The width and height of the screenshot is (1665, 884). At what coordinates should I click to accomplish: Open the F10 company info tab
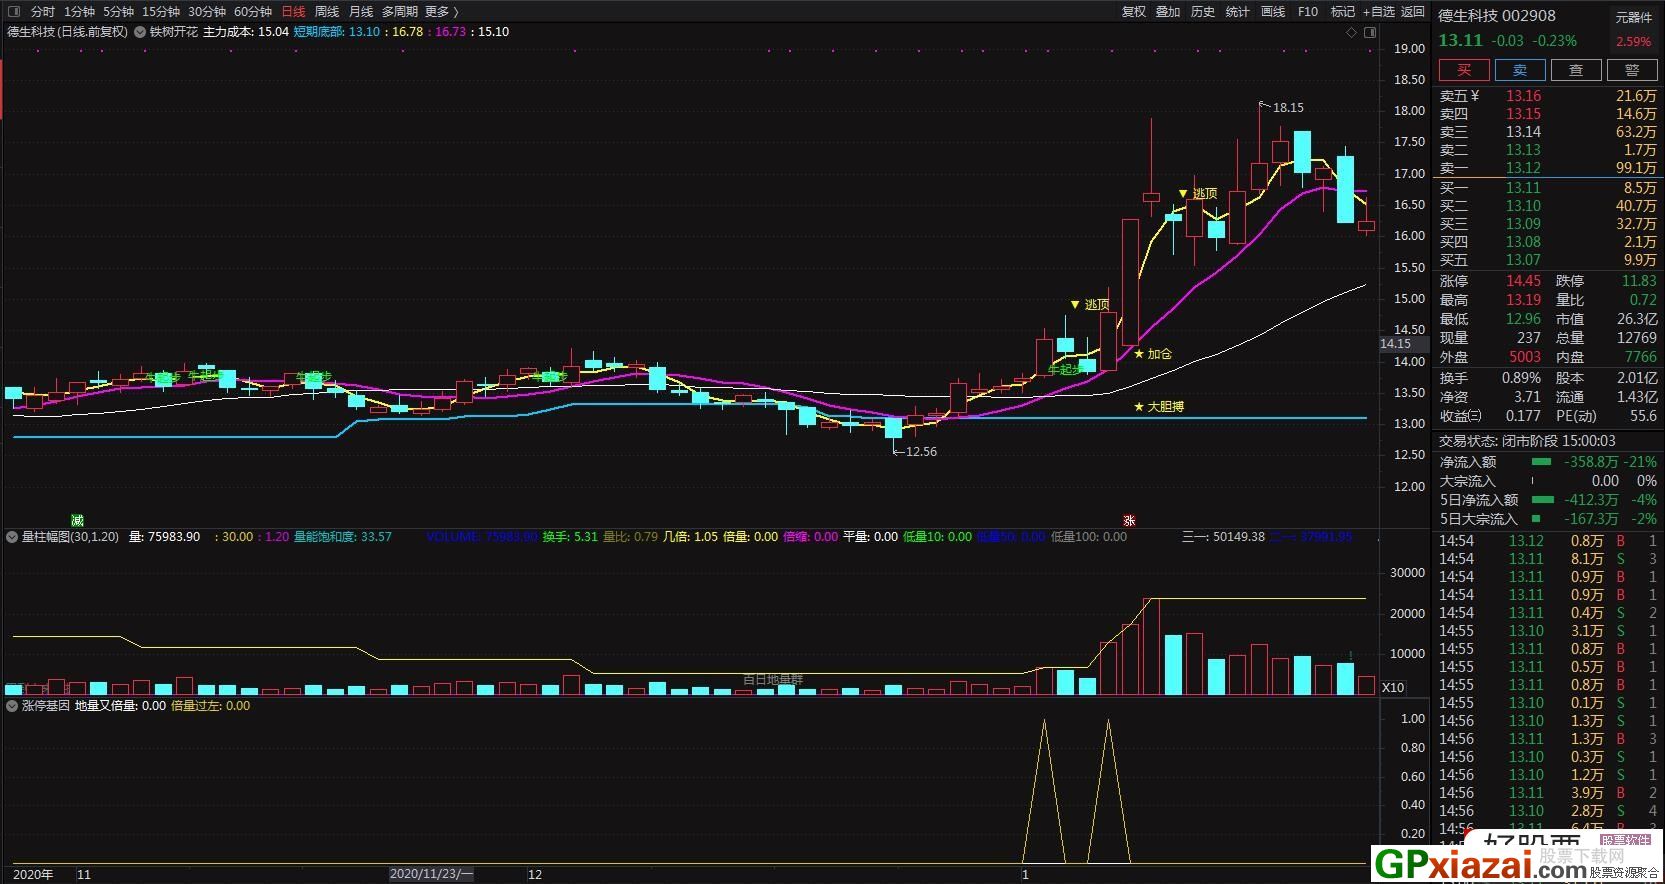(x=1307, y=12)
